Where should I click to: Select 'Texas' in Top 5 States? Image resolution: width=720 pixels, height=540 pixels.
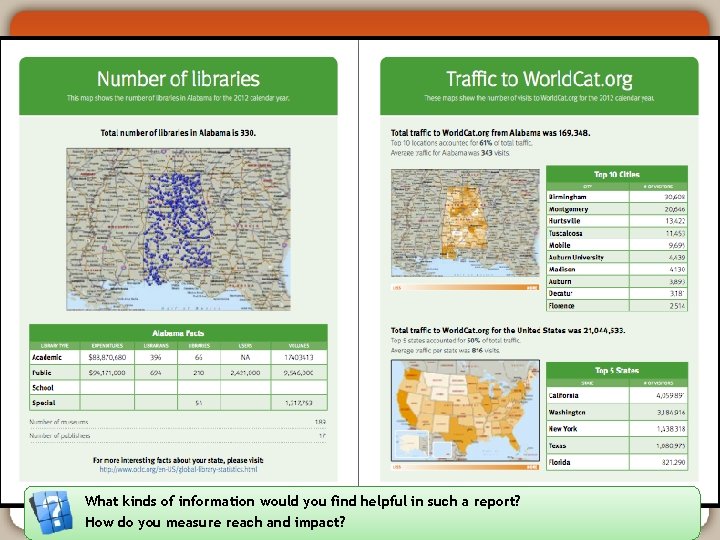pyautogui.click(x=557, y=445)
